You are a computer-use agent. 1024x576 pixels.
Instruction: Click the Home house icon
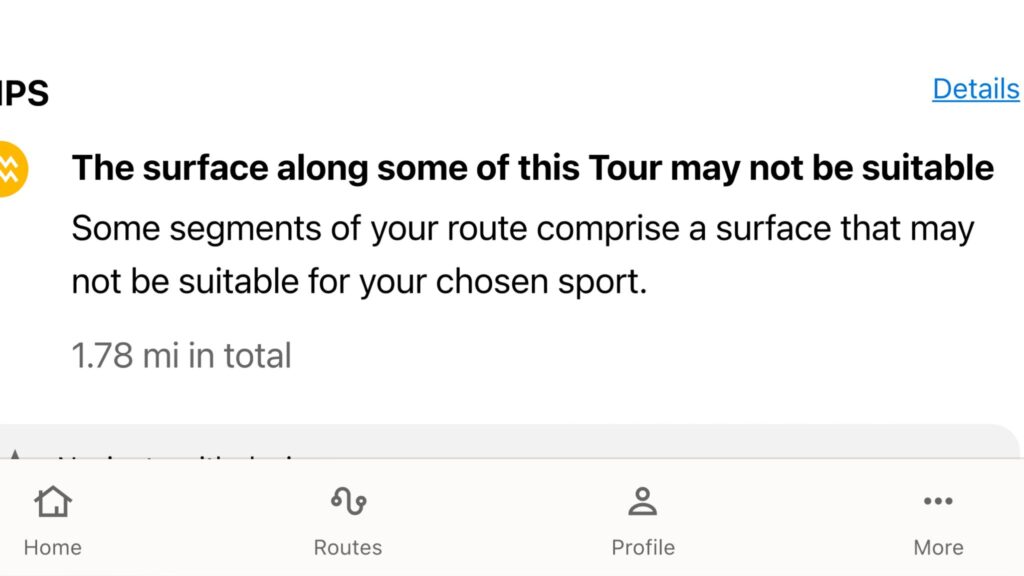coord(53,501)
